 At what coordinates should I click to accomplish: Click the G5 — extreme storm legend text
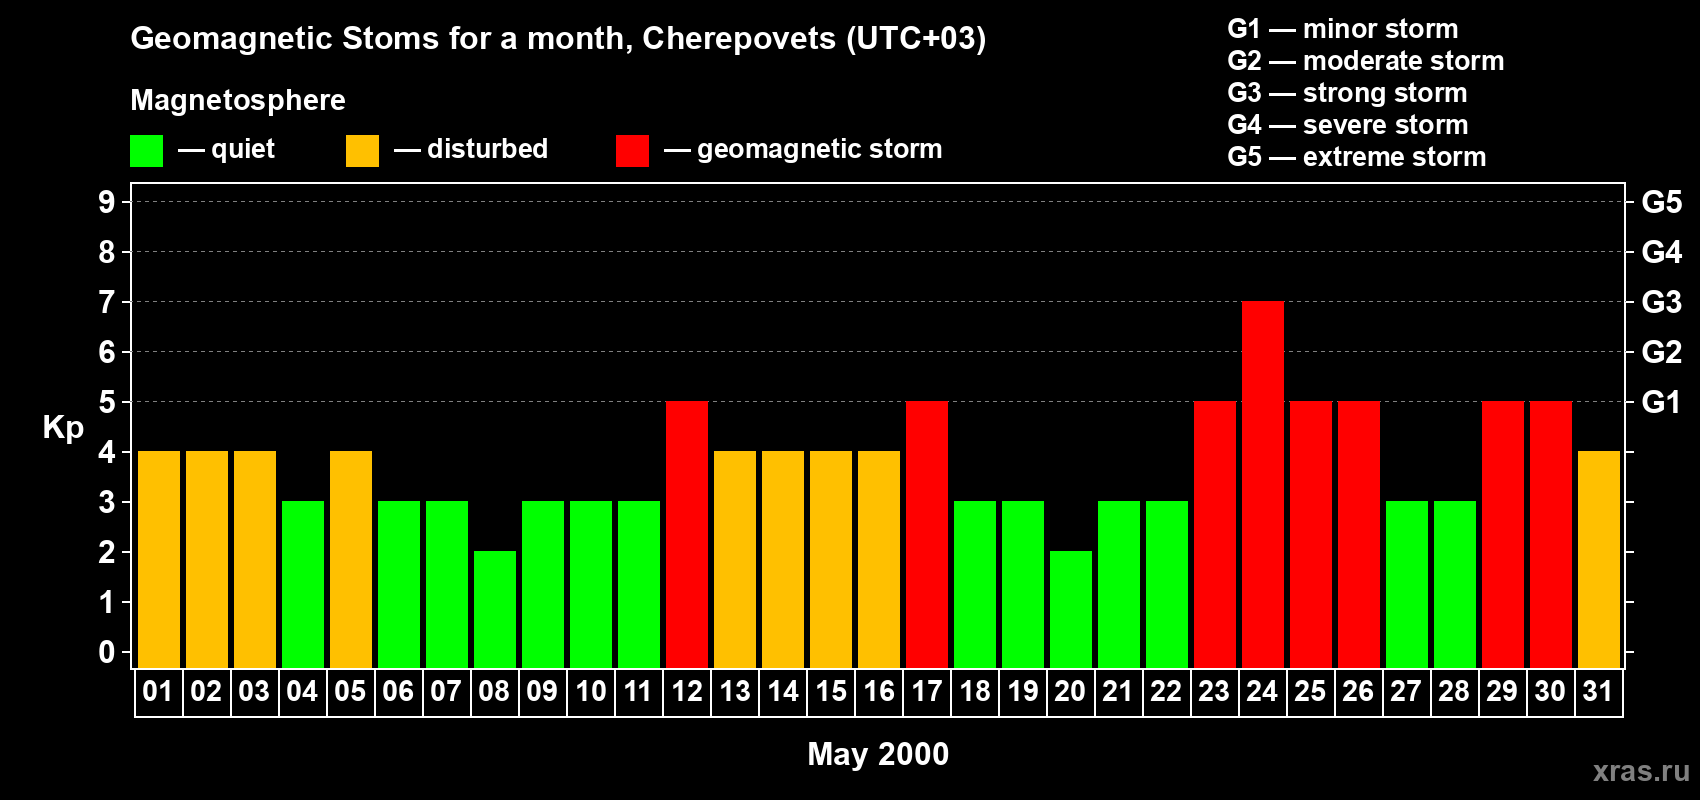1357,157
